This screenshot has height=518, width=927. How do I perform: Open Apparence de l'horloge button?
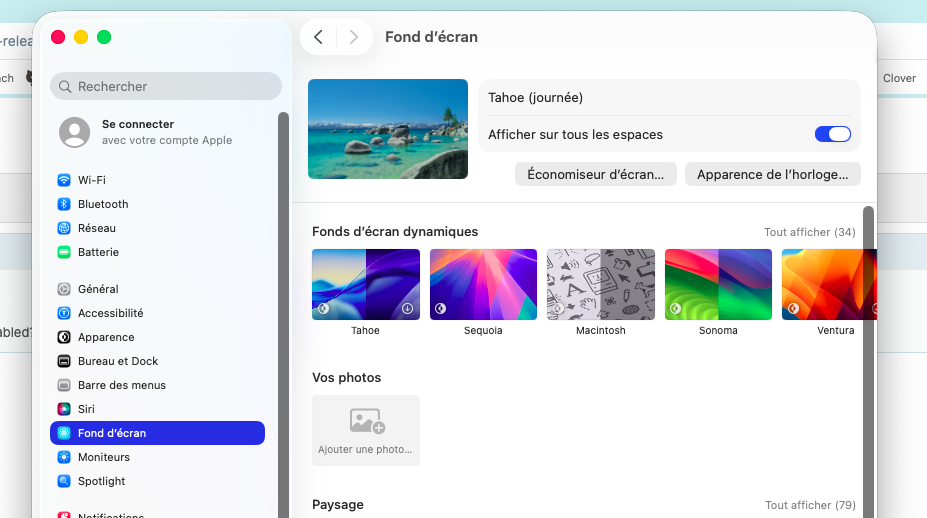(x=772, y=174)
